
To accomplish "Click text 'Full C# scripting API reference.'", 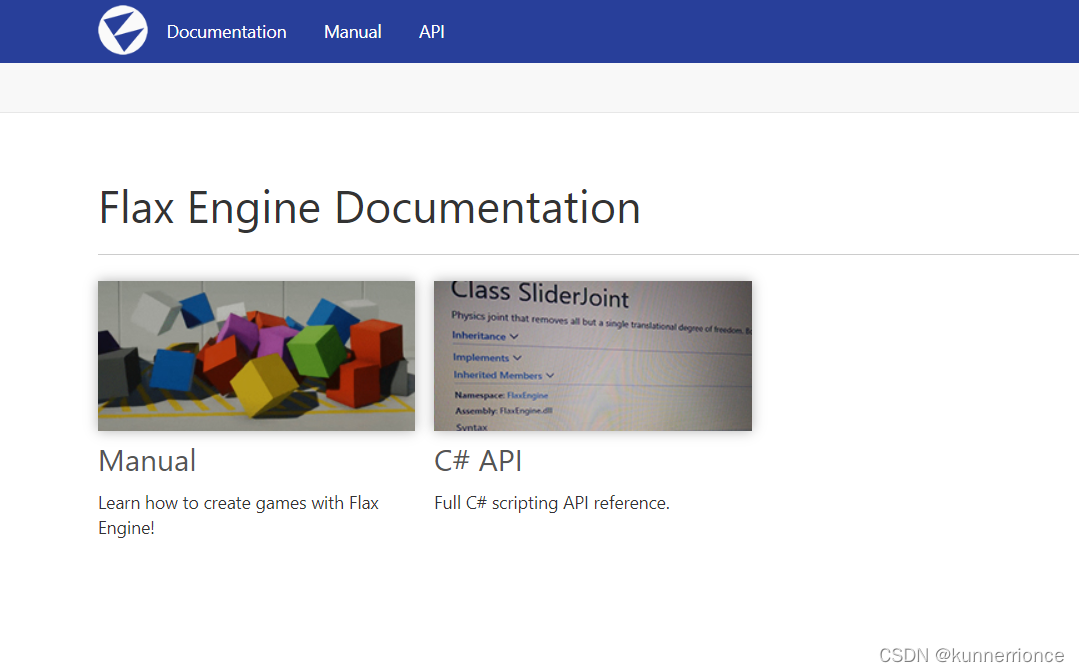I will tap(552, 503).
